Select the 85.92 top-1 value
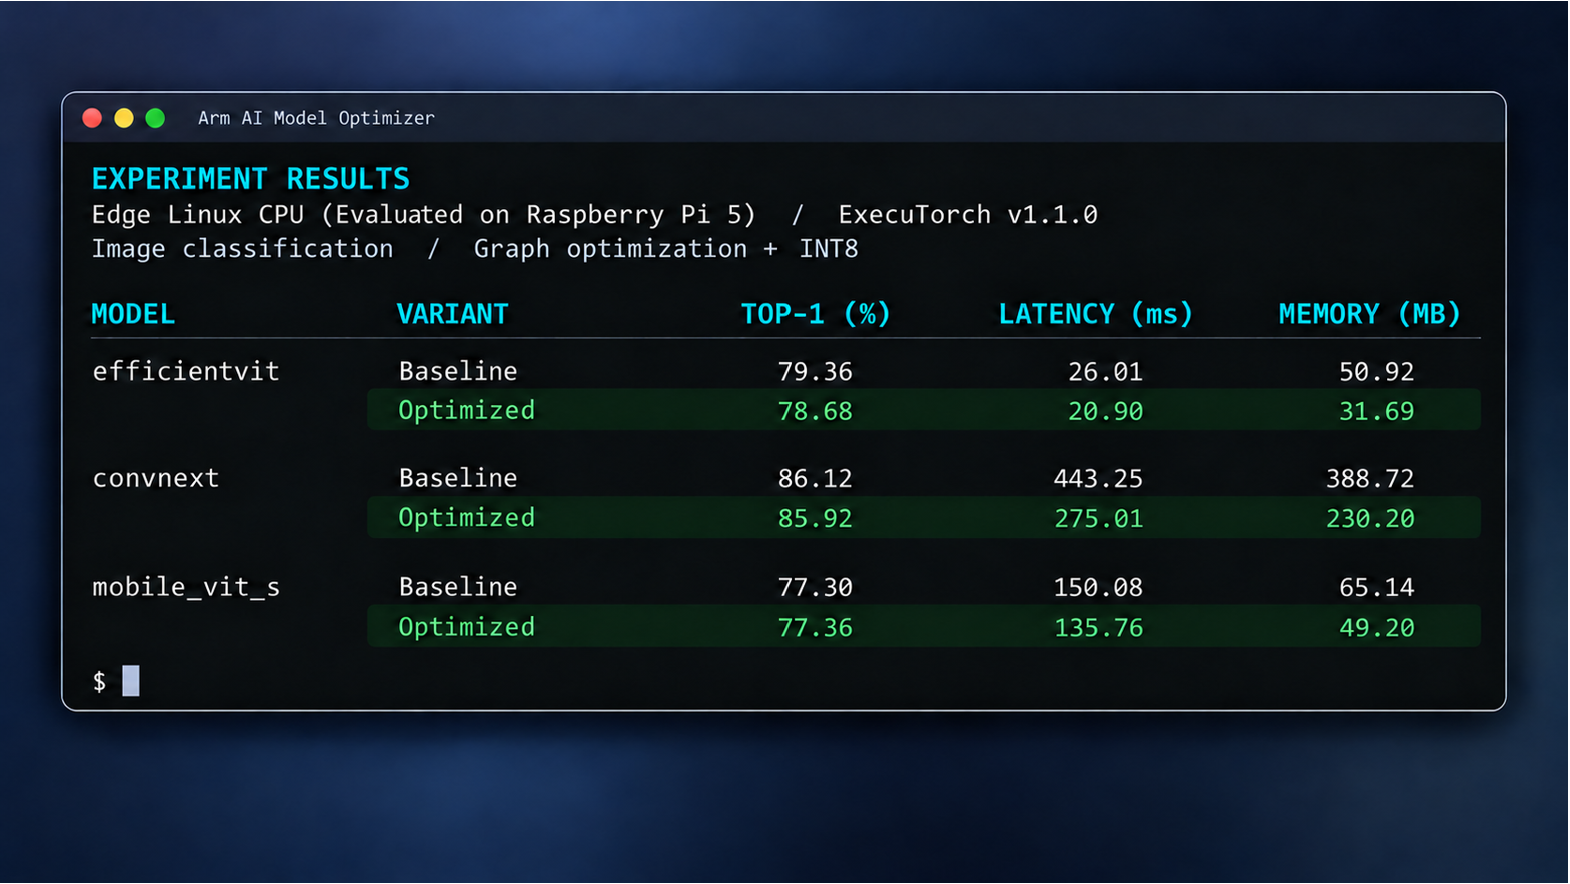 click(x=815, y=518)
